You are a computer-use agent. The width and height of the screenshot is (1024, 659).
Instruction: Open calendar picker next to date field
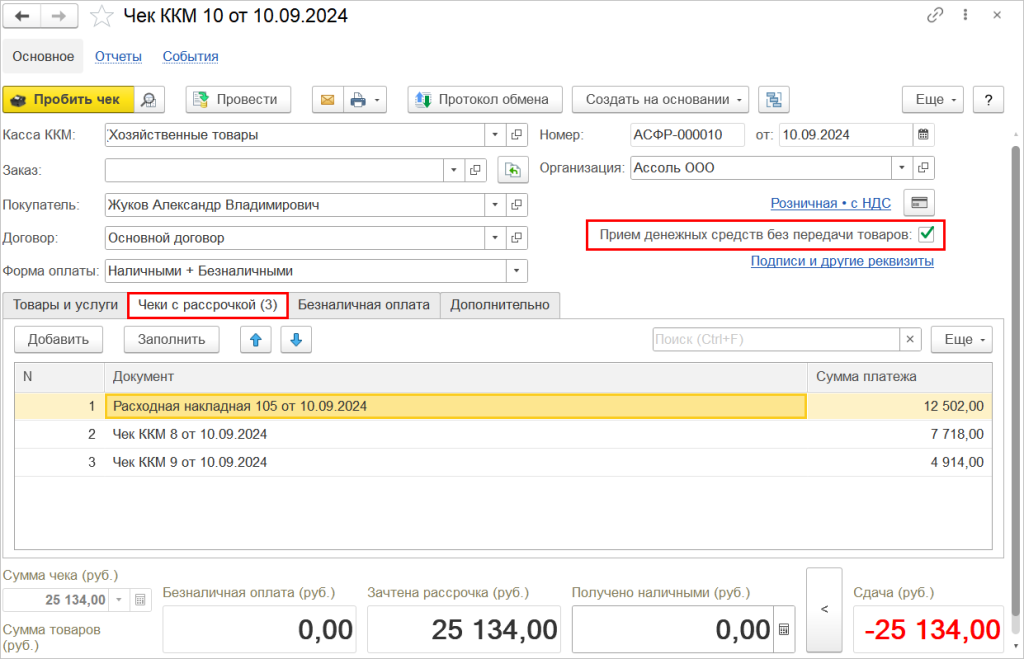(x=923, y=134)
